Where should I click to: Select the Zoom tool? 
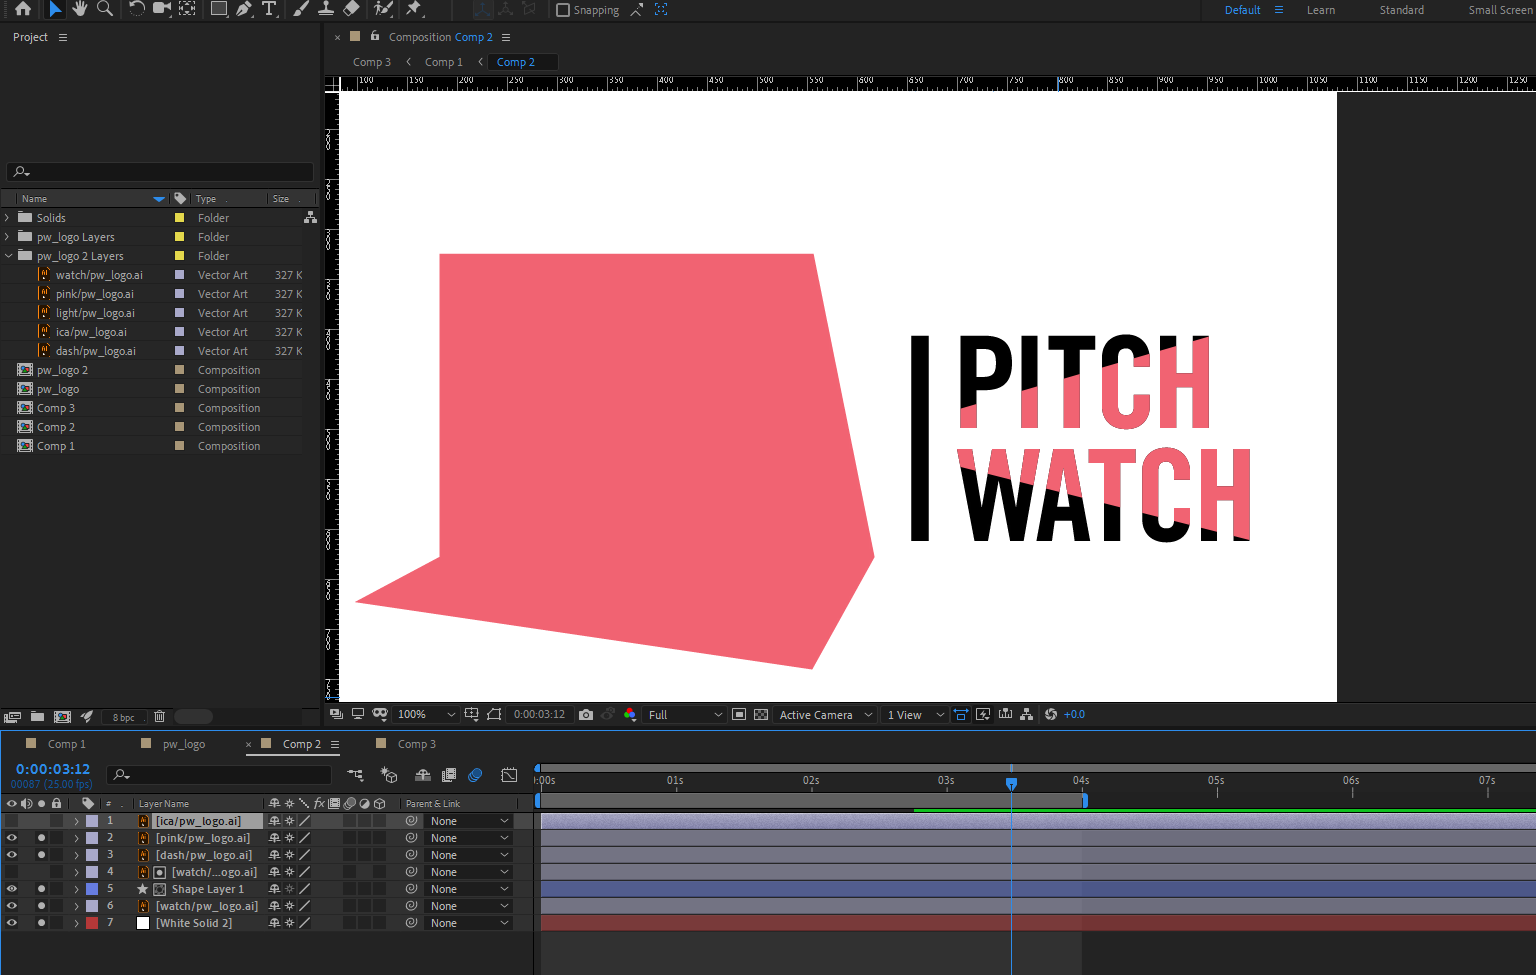105,9
